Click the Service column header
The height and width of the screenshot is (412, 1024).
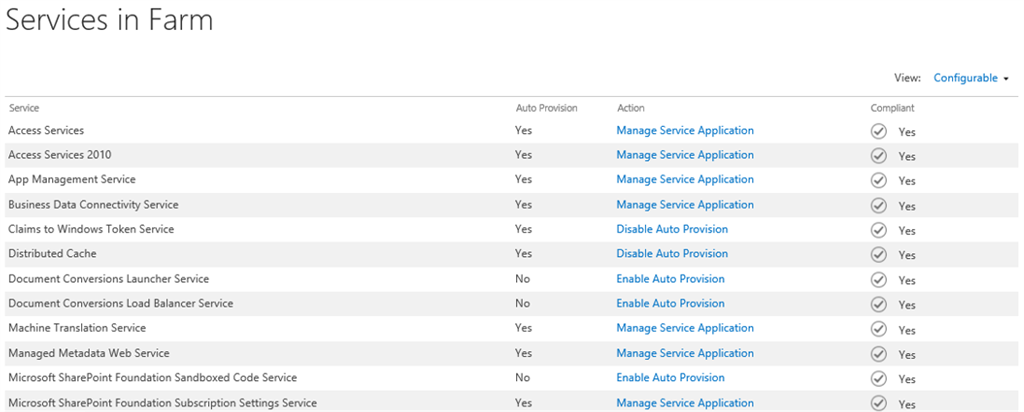24,108
